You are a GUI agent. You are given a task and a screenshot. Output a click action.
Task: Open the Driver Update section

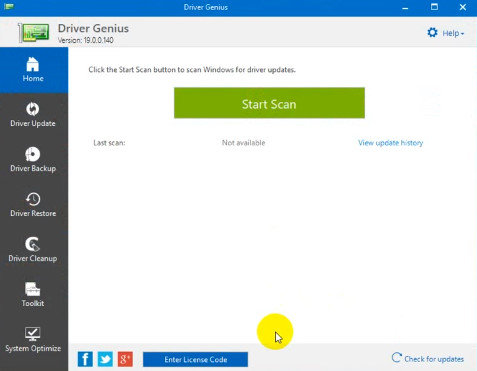click(x=33, y=115)
